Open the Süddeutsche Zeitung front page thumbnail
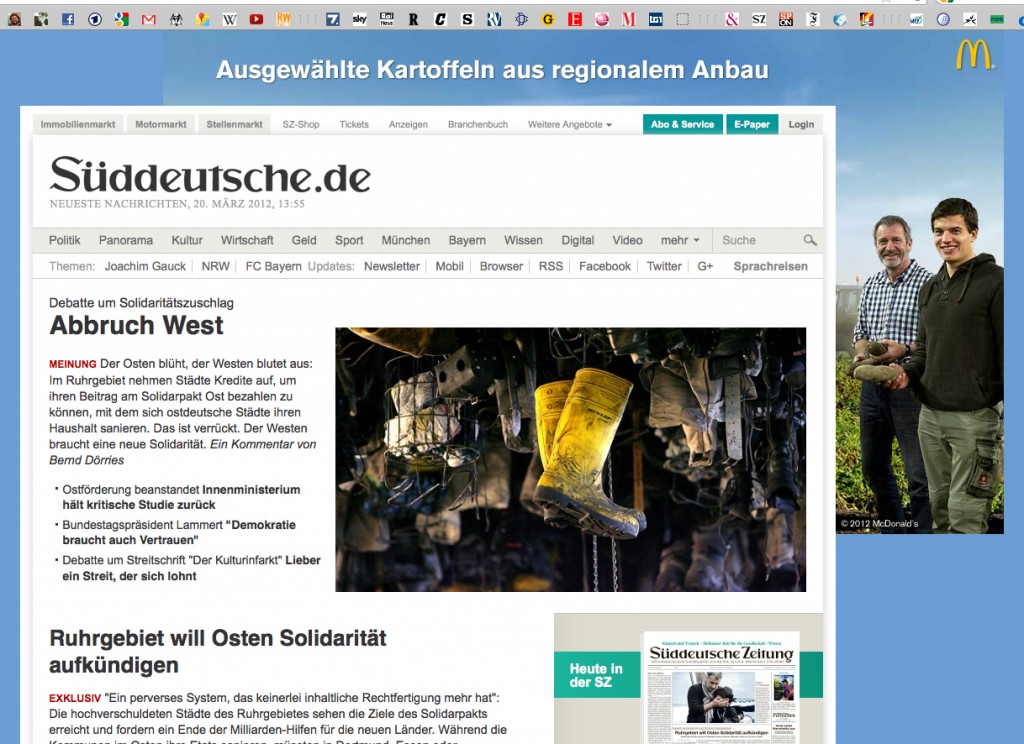 click(x=722, y=688)
